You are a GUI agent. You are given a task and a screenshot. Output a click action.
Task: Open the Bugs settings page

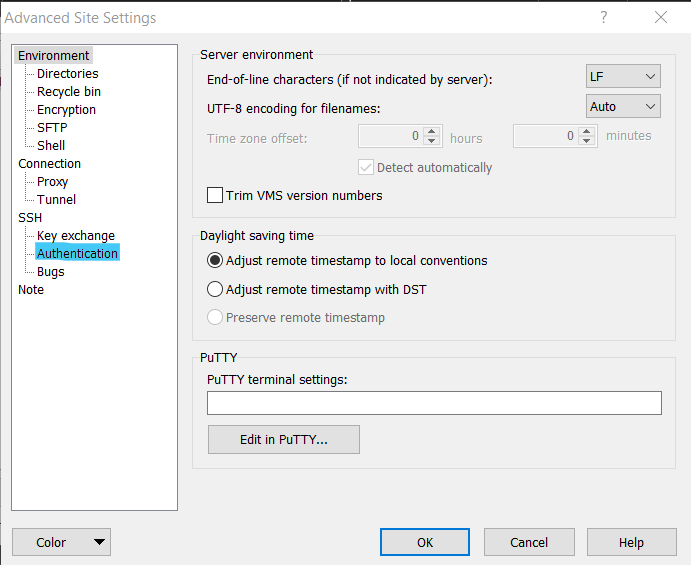(x=51, y=271)
